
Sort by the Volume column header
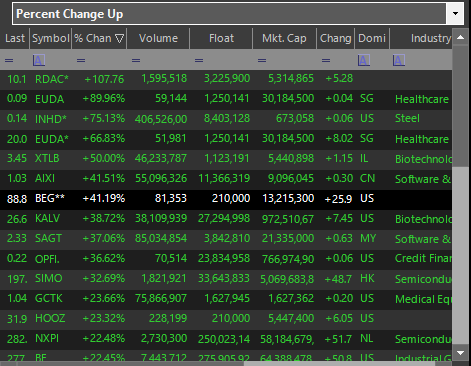pyautogui.click(x=158, y=38)
